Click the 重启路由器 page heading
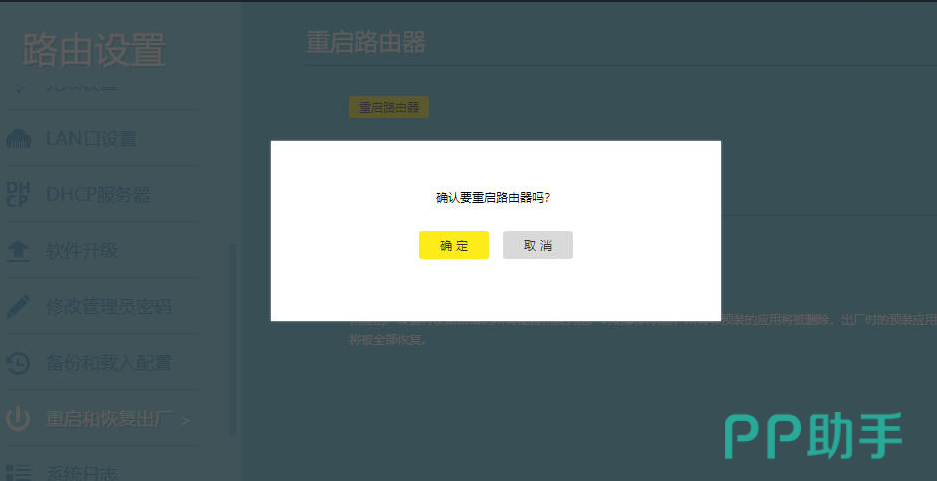The height and width of the screenshot is (481, 937). pos(366,42)
